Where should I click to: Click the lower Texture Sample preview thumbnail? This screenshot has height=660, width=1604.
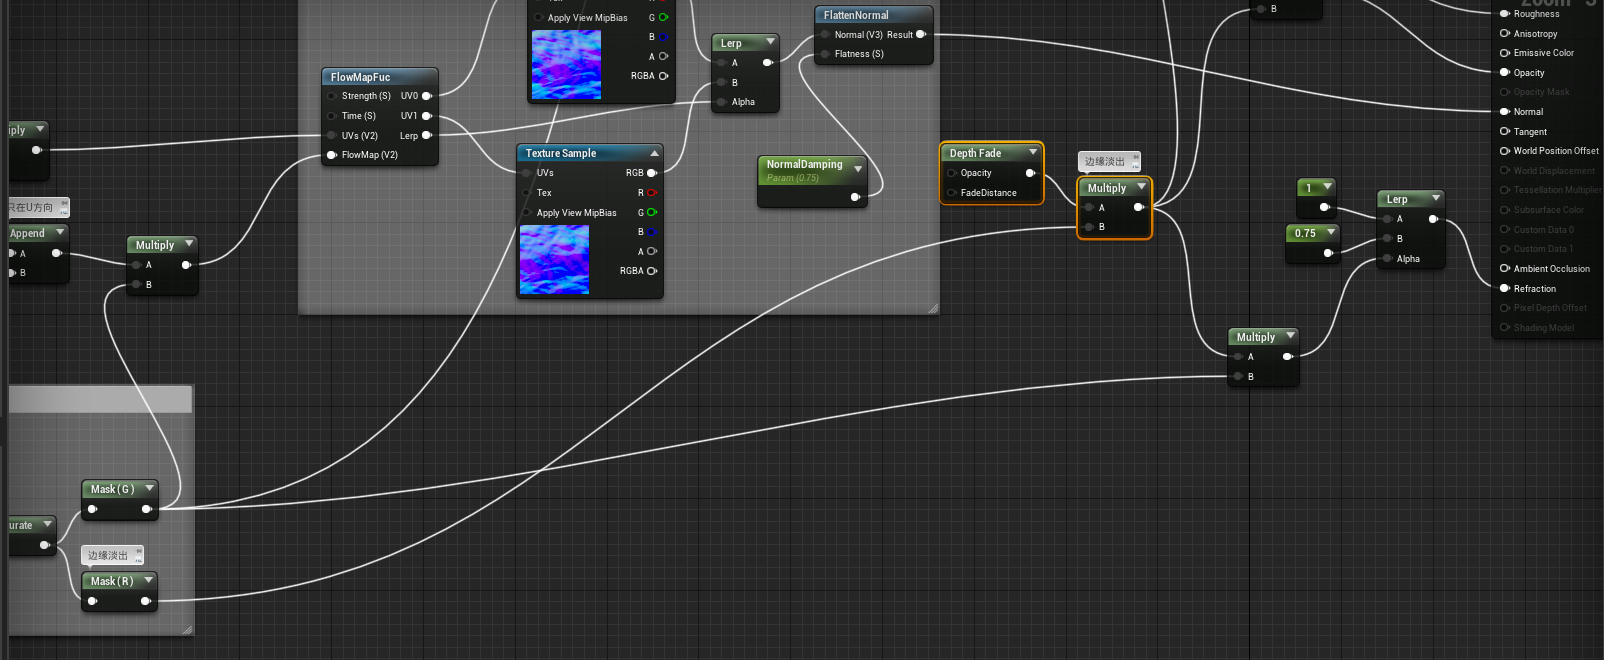point(554,260)
